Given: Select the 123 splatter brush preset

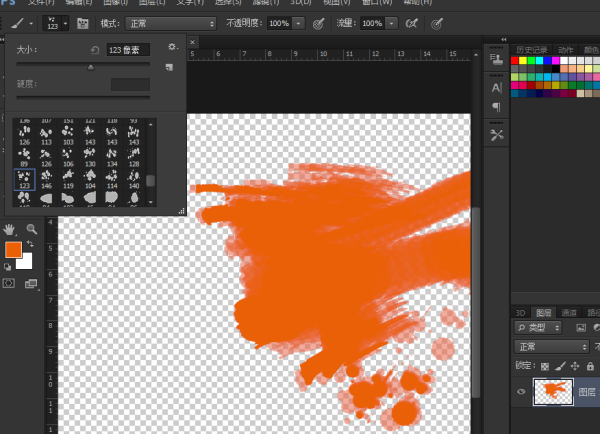Looking at the screenshot, I should click(24, 179).
